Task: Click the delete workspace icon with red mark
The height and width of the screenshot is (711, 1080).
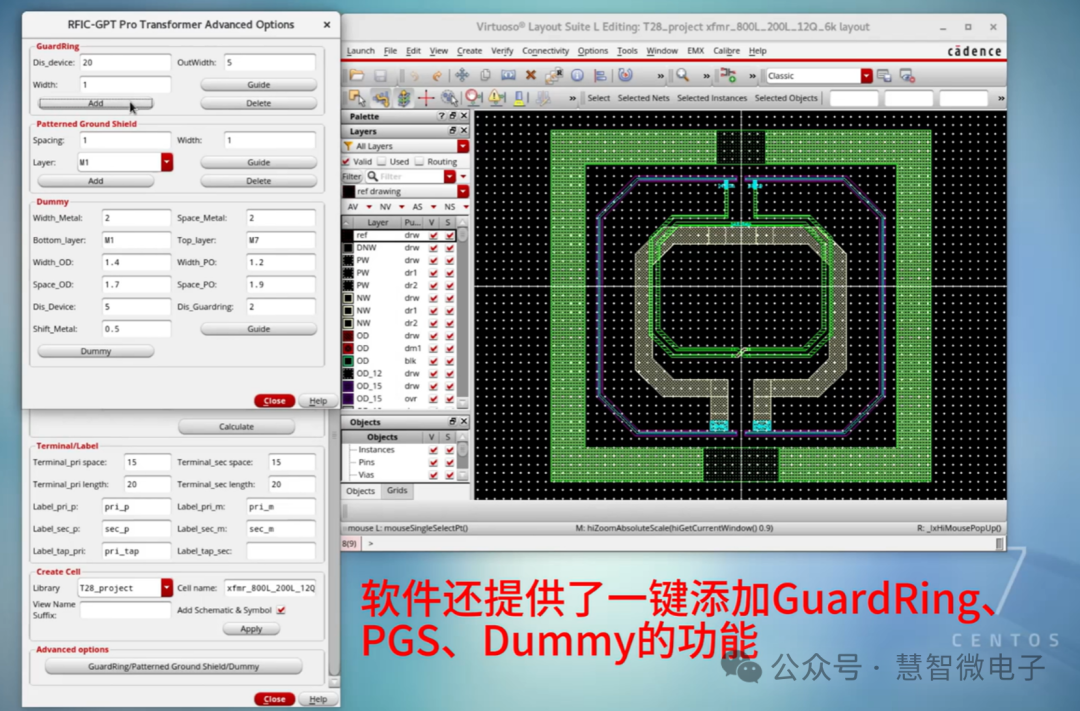Action: click(907, 75)
